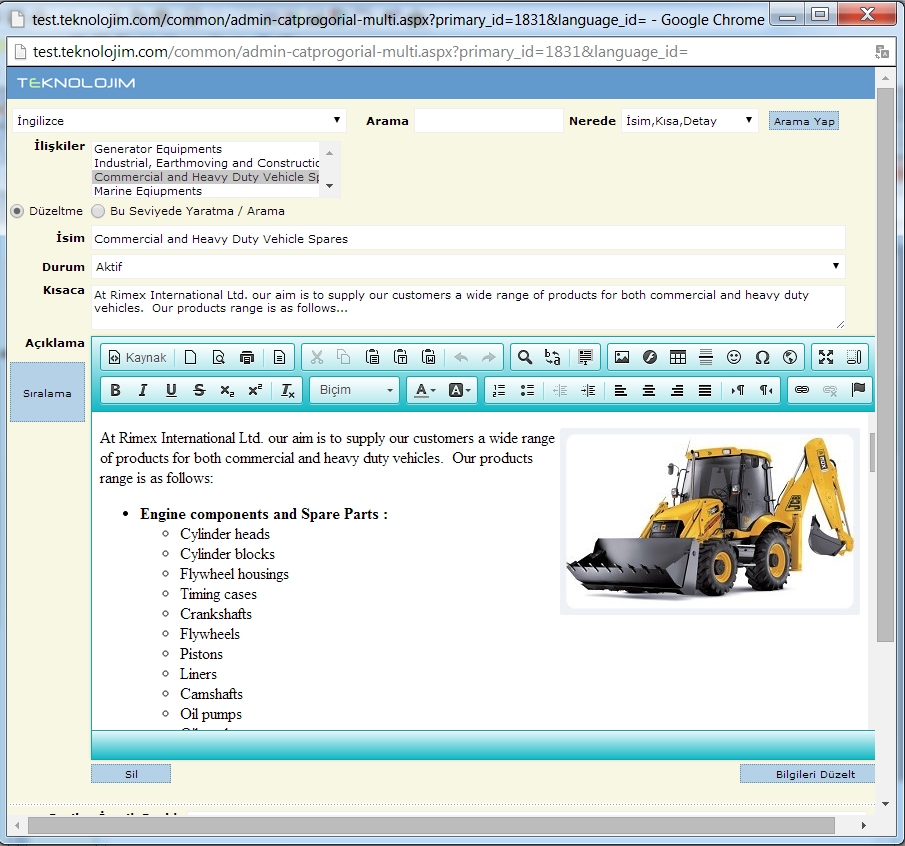Insert an anchor with the flag icon
905x846 pixels.
click(x=858, y=390)
